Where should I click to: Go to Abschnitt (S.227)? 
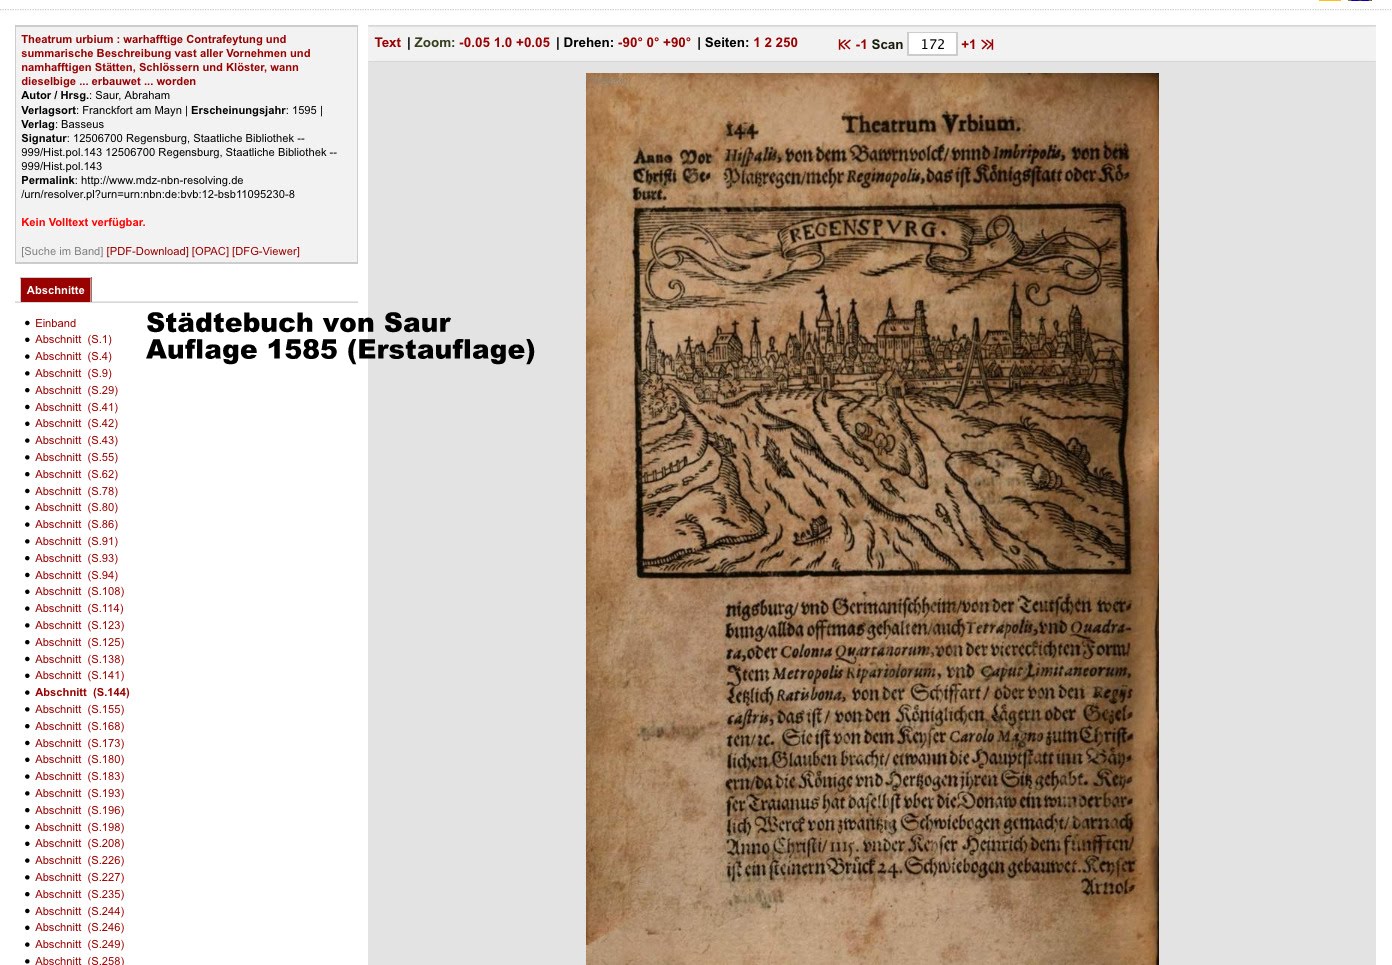80,878
